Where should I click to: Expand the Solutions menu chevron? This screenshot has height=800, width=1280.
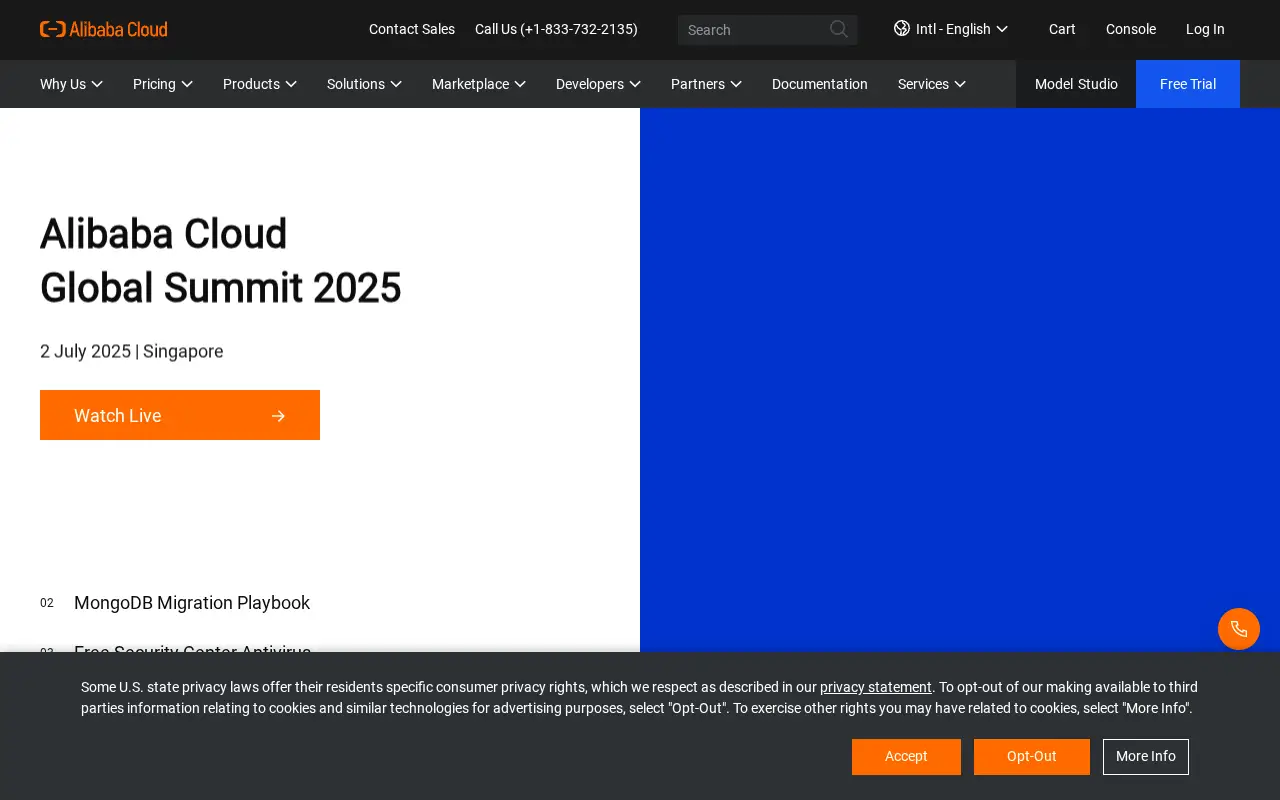coord(396,84)
